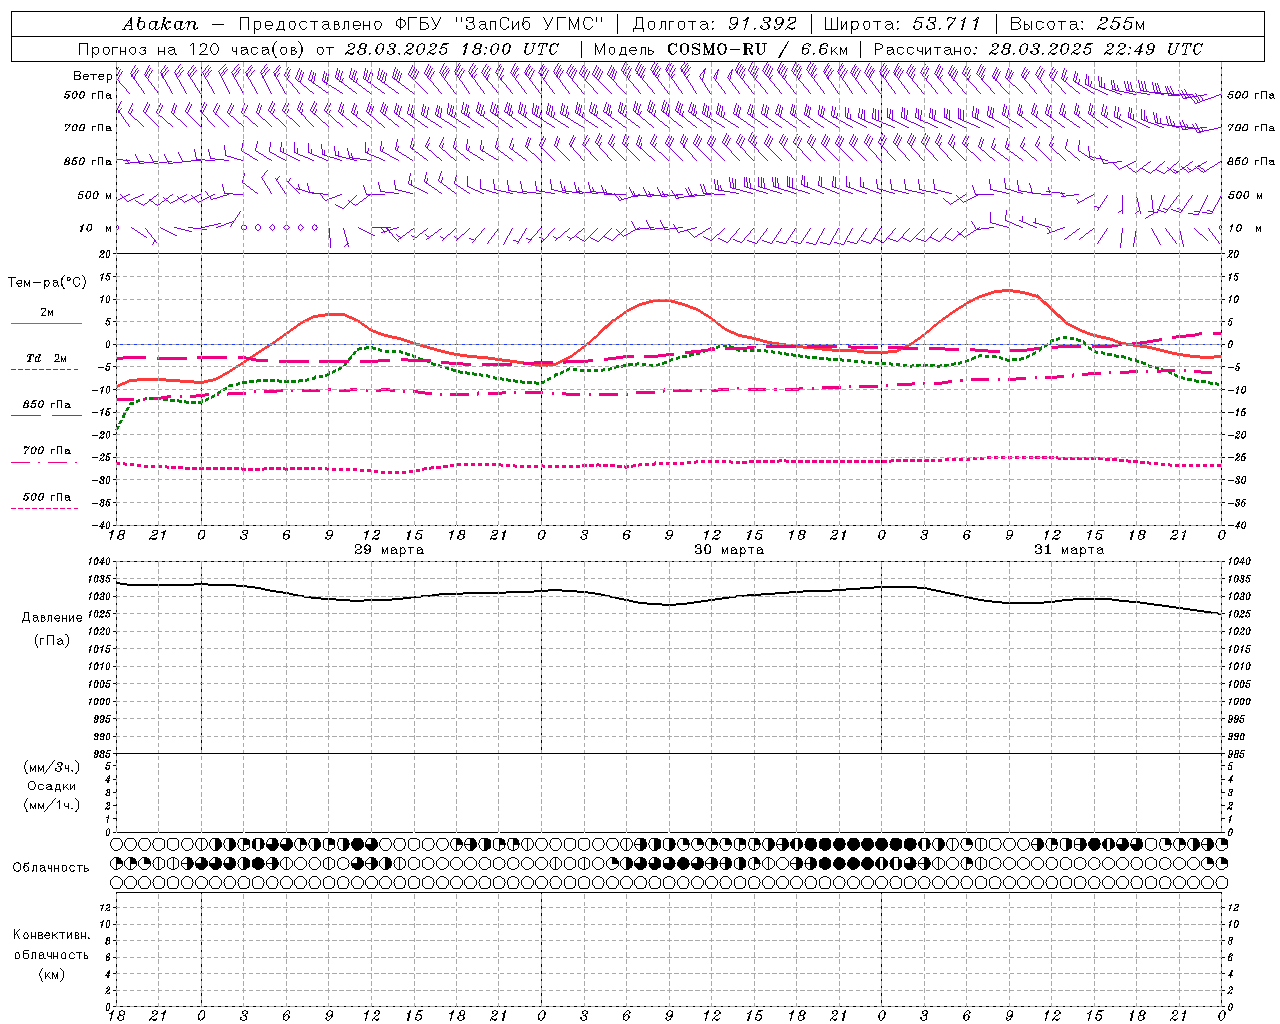Click the "(км)" unit label

(51, 974)
